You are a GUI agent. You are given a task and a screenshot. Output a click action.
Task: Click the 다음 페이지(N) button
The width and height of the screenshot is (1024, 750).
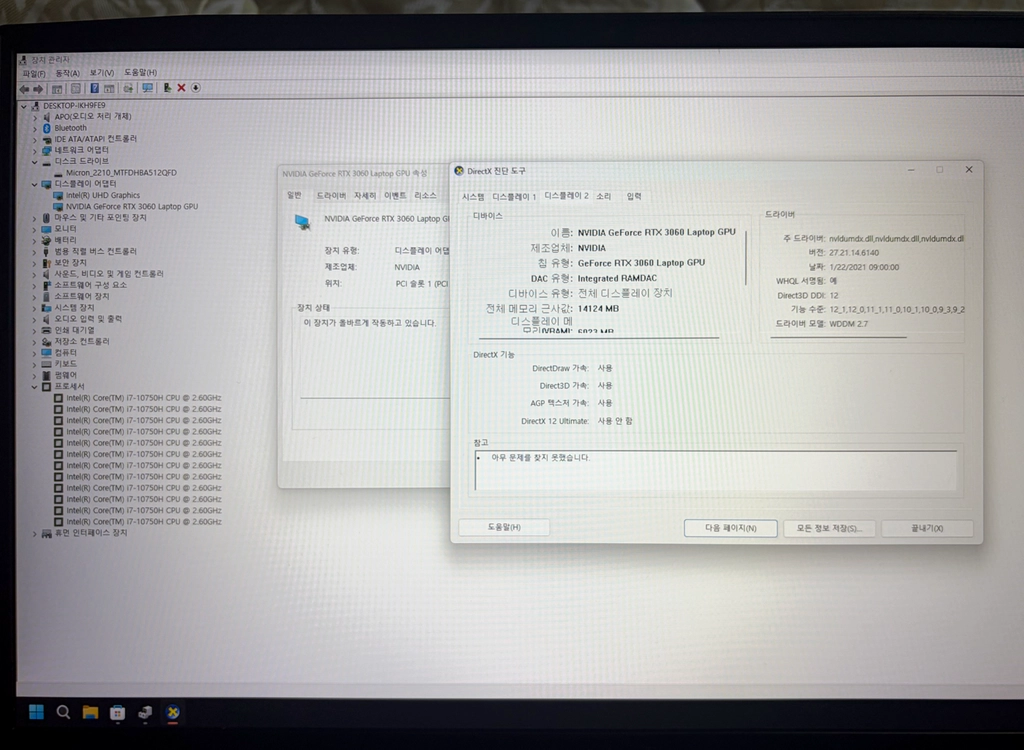coord(730,528)
